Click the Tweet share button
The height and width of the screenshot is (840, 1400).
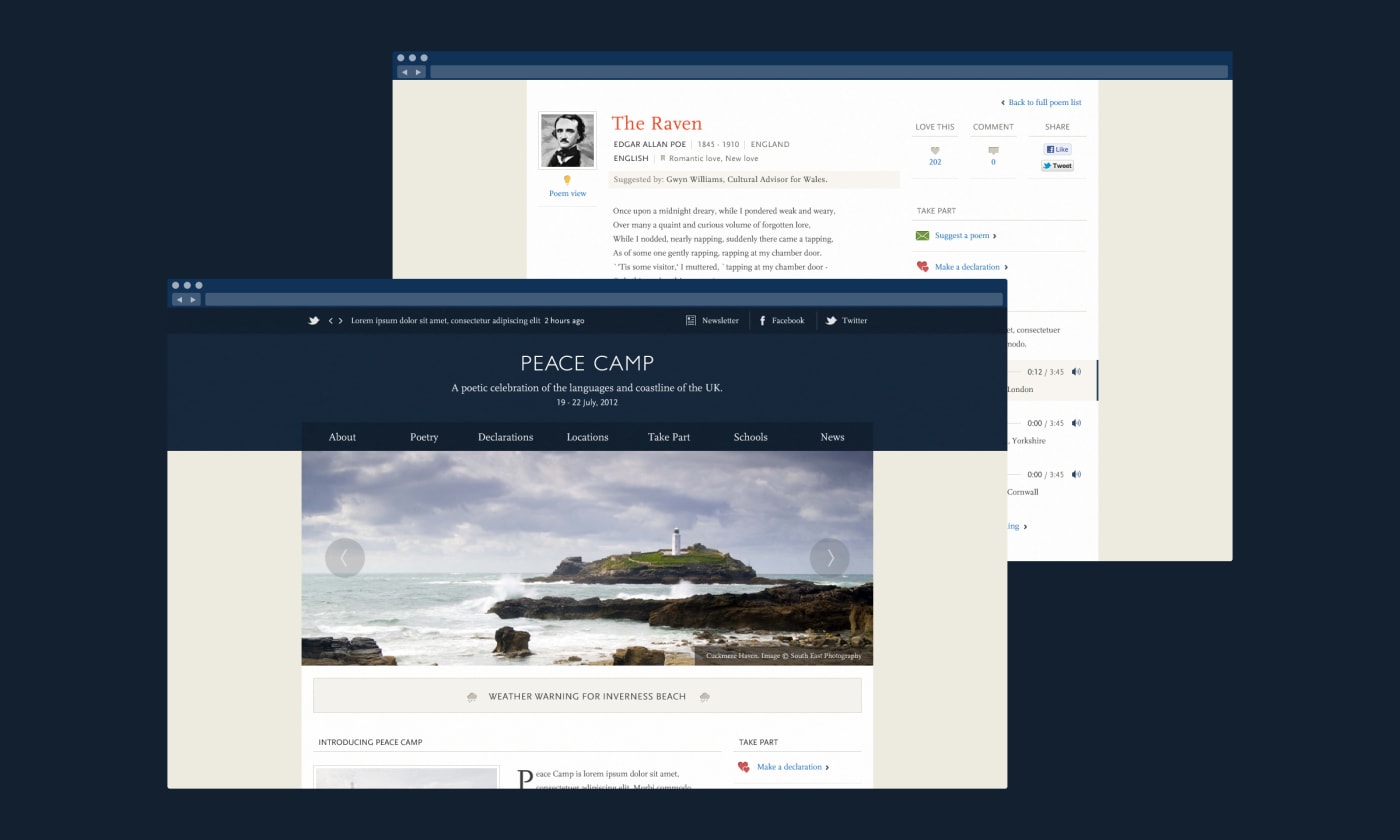click(1057, 166)
